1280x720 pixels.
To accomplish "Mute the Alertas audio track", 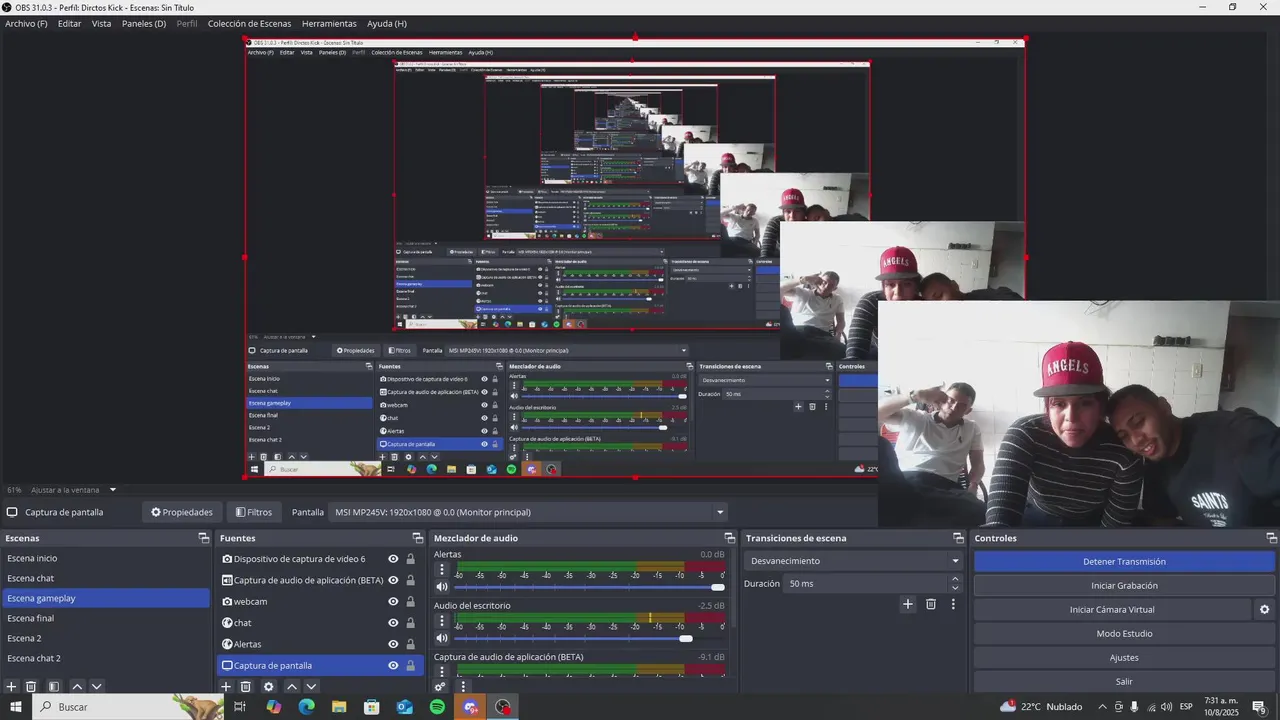I will [x=442, y=587].
